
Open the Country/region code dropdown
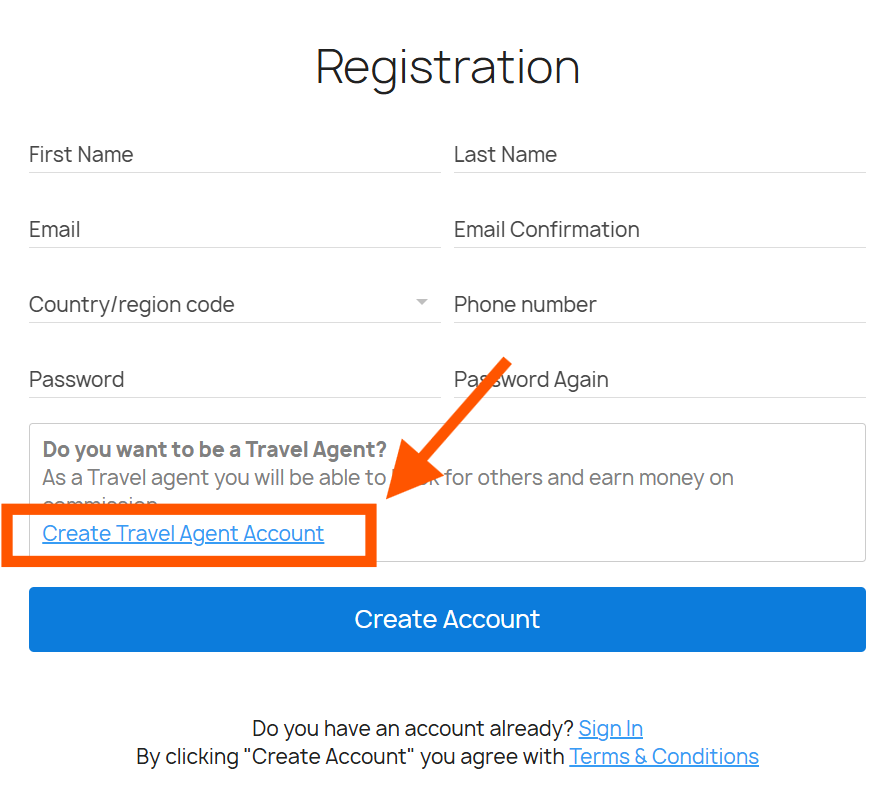[x=220, y=305]
